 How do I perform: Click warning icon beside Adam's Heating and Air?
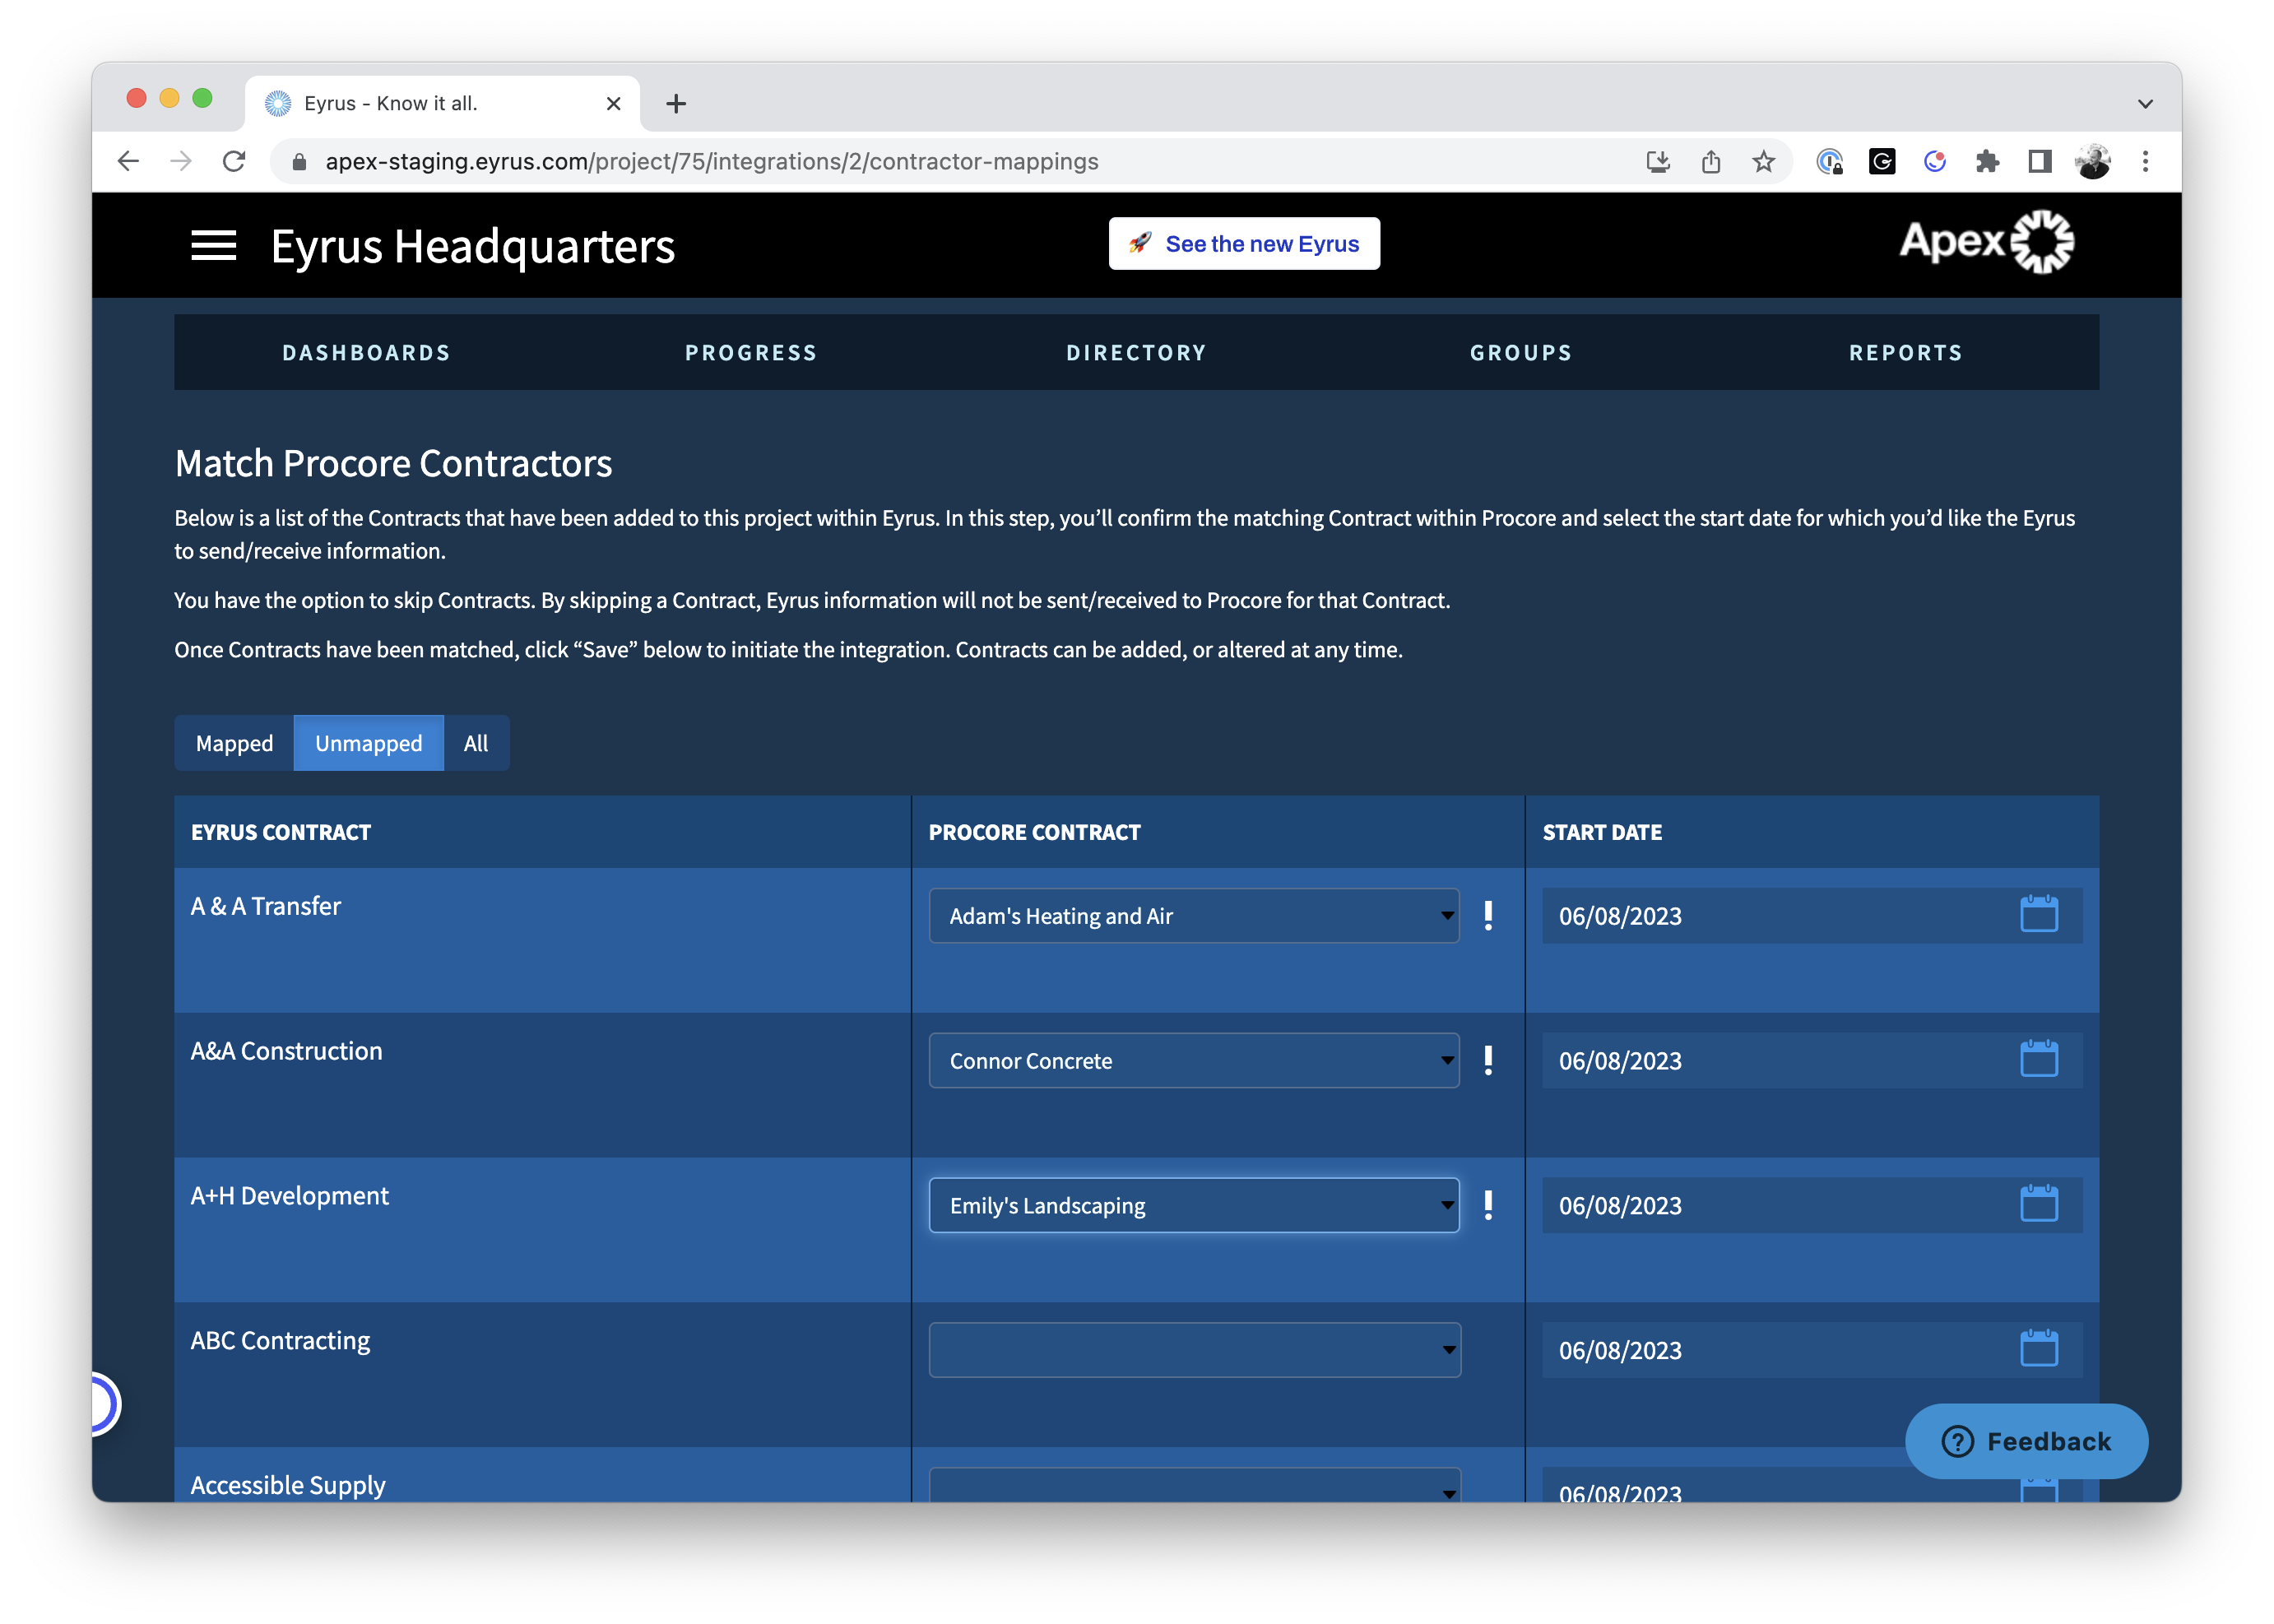(1489, 915)
